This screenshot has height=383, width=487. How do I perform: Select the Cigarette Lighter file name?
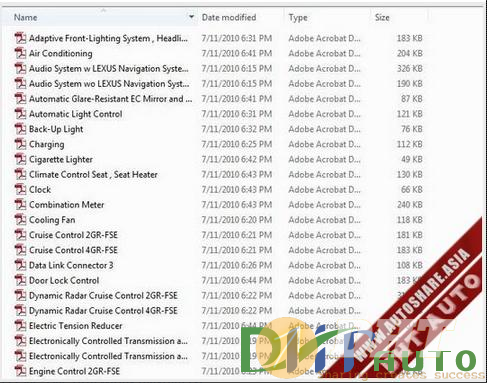click(x=61, y=160)
